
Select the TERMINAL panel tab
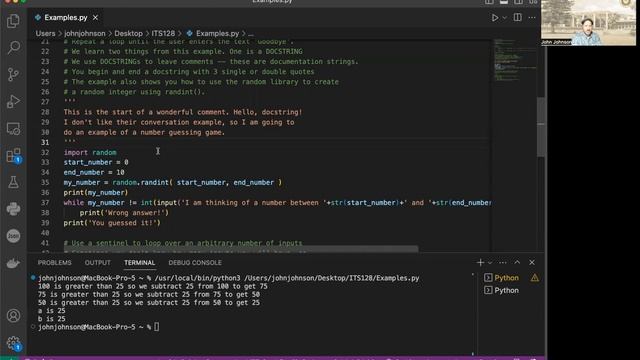(x=139, y=263)
